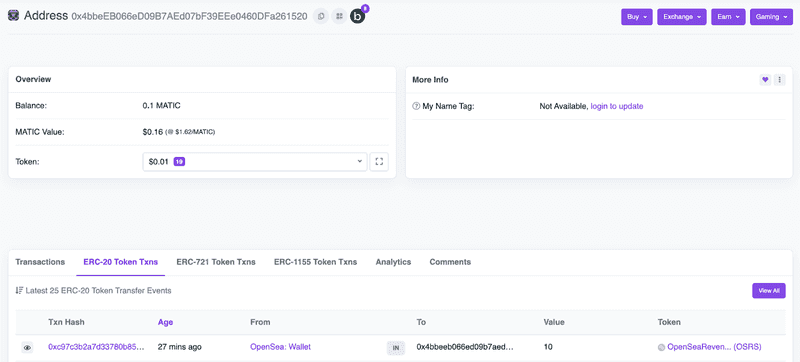Switch to the Analytics tab
This screenshot has height=362, width=800.
click(x=393, y=262)
